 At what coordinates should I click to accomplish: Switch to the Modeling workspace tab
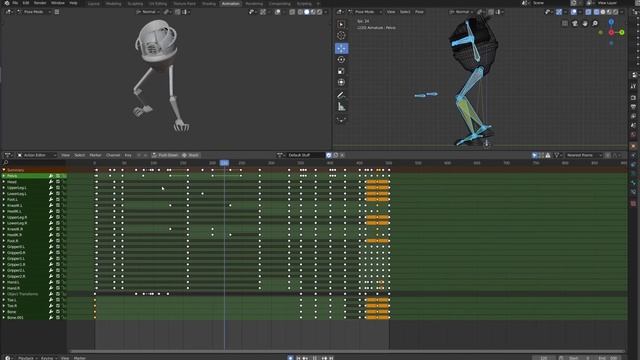(x=113, y=3)
